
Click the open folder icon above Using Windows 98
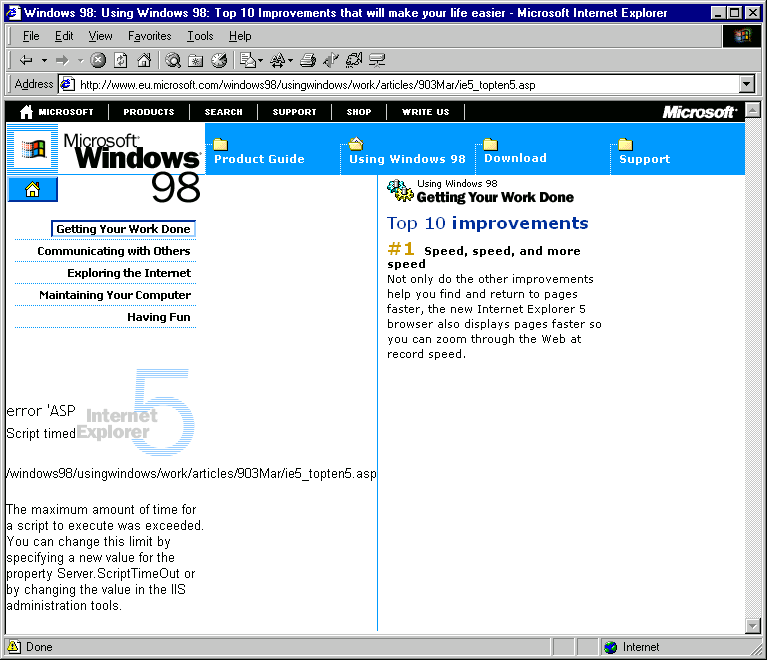point(356,143)
